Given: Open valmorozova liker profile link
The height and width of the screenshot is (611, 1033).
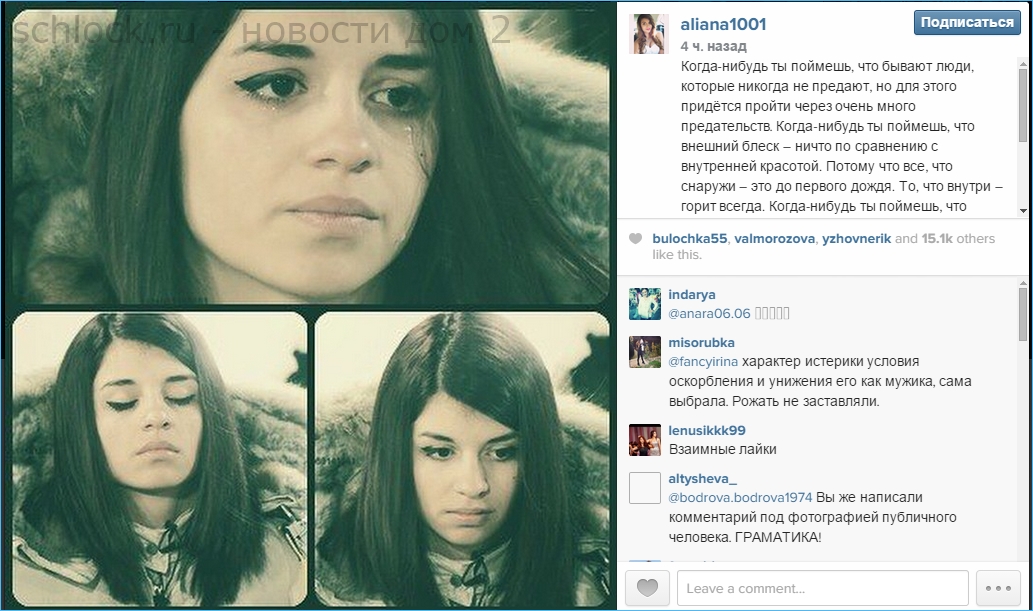Looking at the screenshot, I should pyautogui.click(x=774, y=239).
